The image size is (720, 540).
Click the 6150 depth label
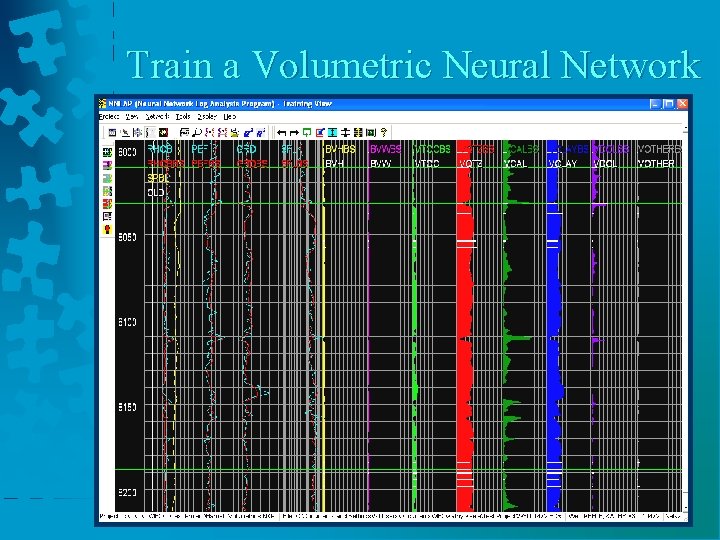click(127, 407)
